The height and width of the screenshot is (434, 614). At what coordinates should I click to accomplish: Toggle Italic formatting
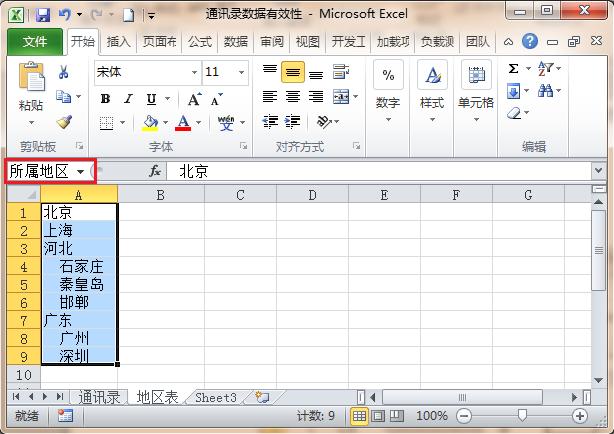click(x=128, y=99)
